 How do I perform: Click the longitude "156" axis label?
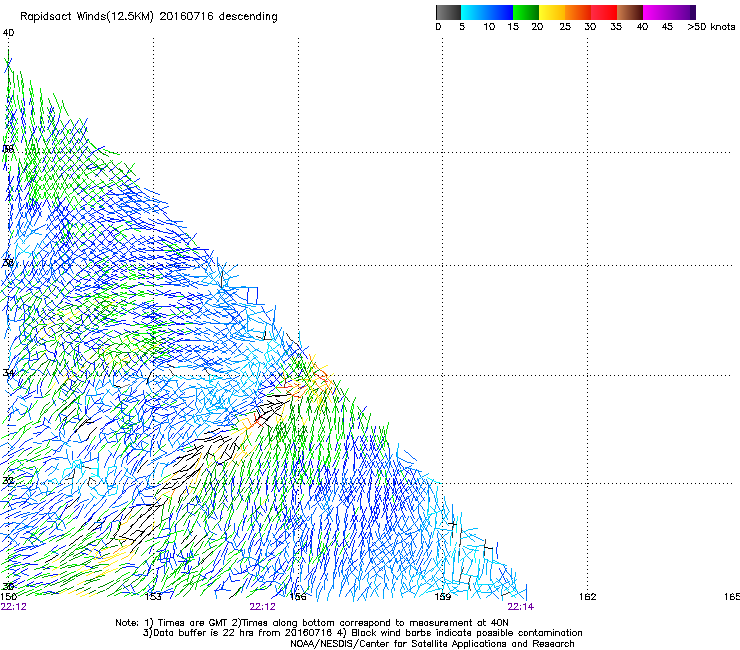[x=298, y=597]
